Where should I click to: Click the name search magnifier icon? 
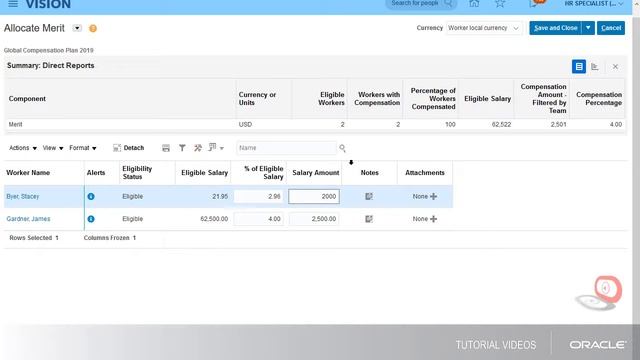click(342, 148)
